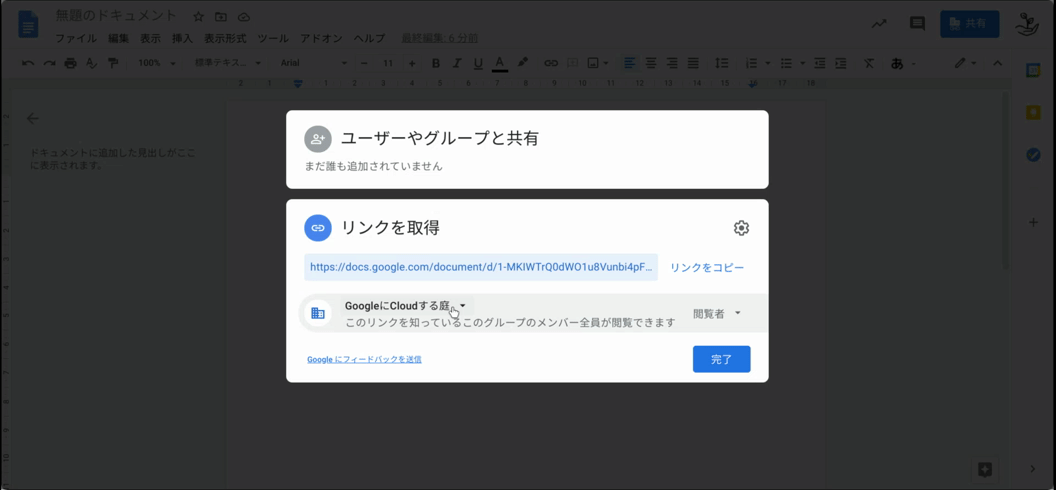Click the ユーザーやグループと共有 panel heading

[x=440, y=139]
